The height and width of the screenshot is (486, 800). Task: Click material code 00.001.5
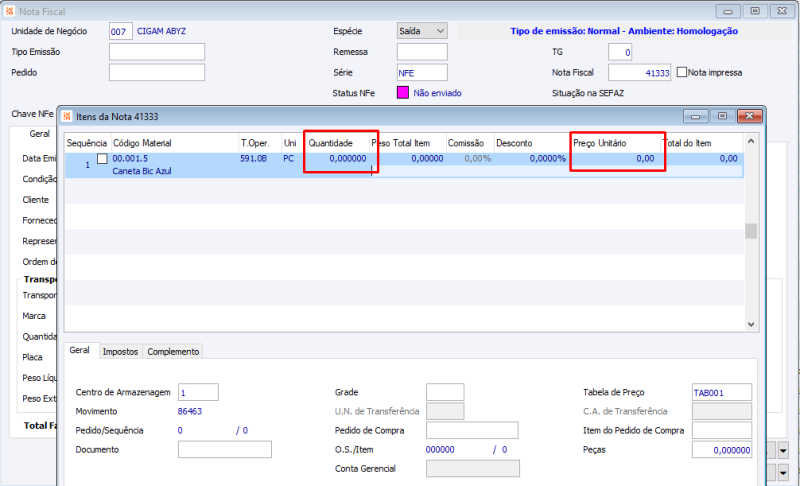coord(130,159)
